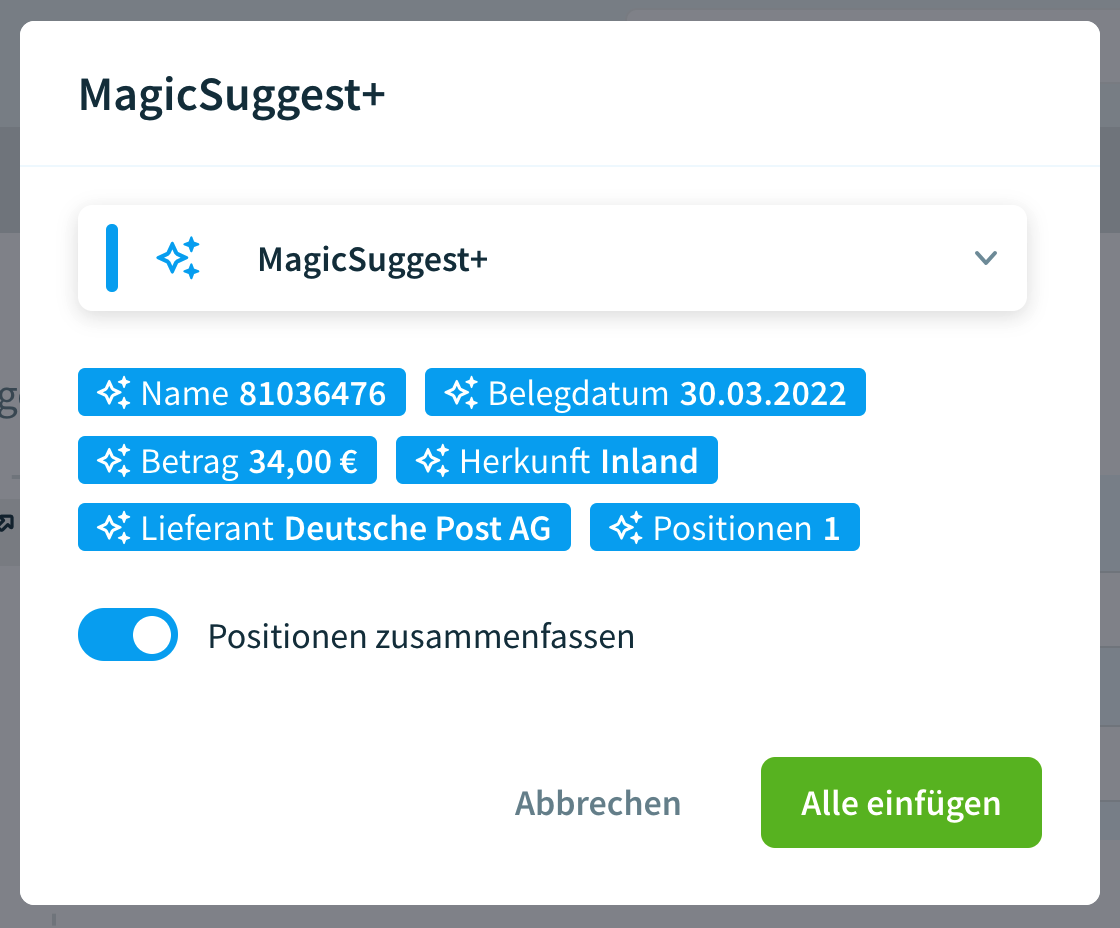Select the Positionen 1 suggestion chip

point(724,527)
